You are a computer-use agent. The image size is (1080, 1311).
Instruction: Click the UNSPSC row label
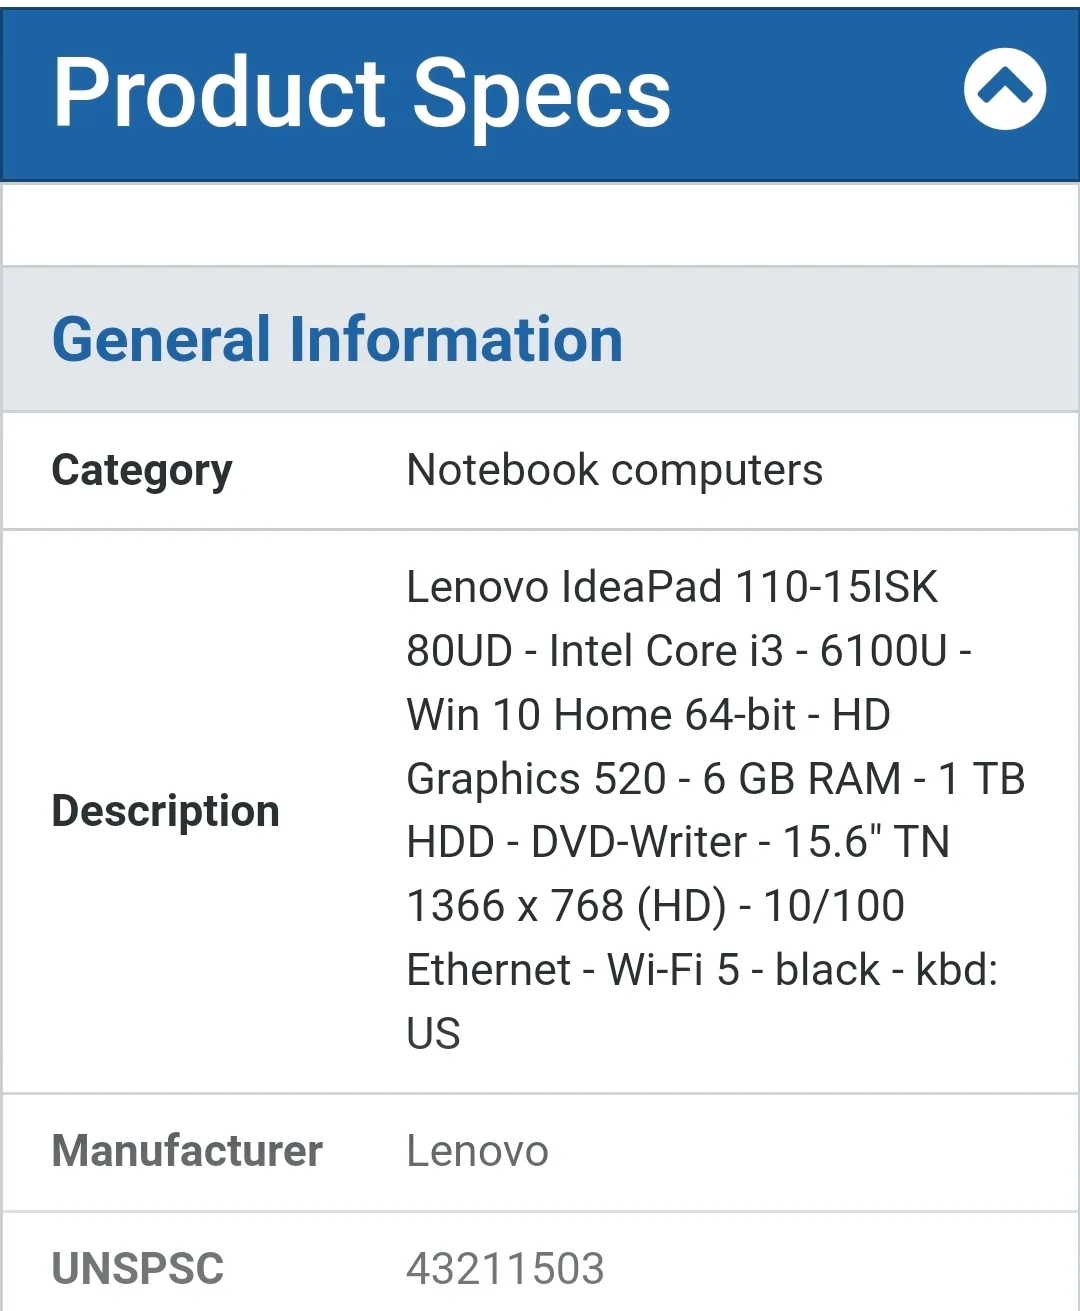click(x=138, y=1268)
